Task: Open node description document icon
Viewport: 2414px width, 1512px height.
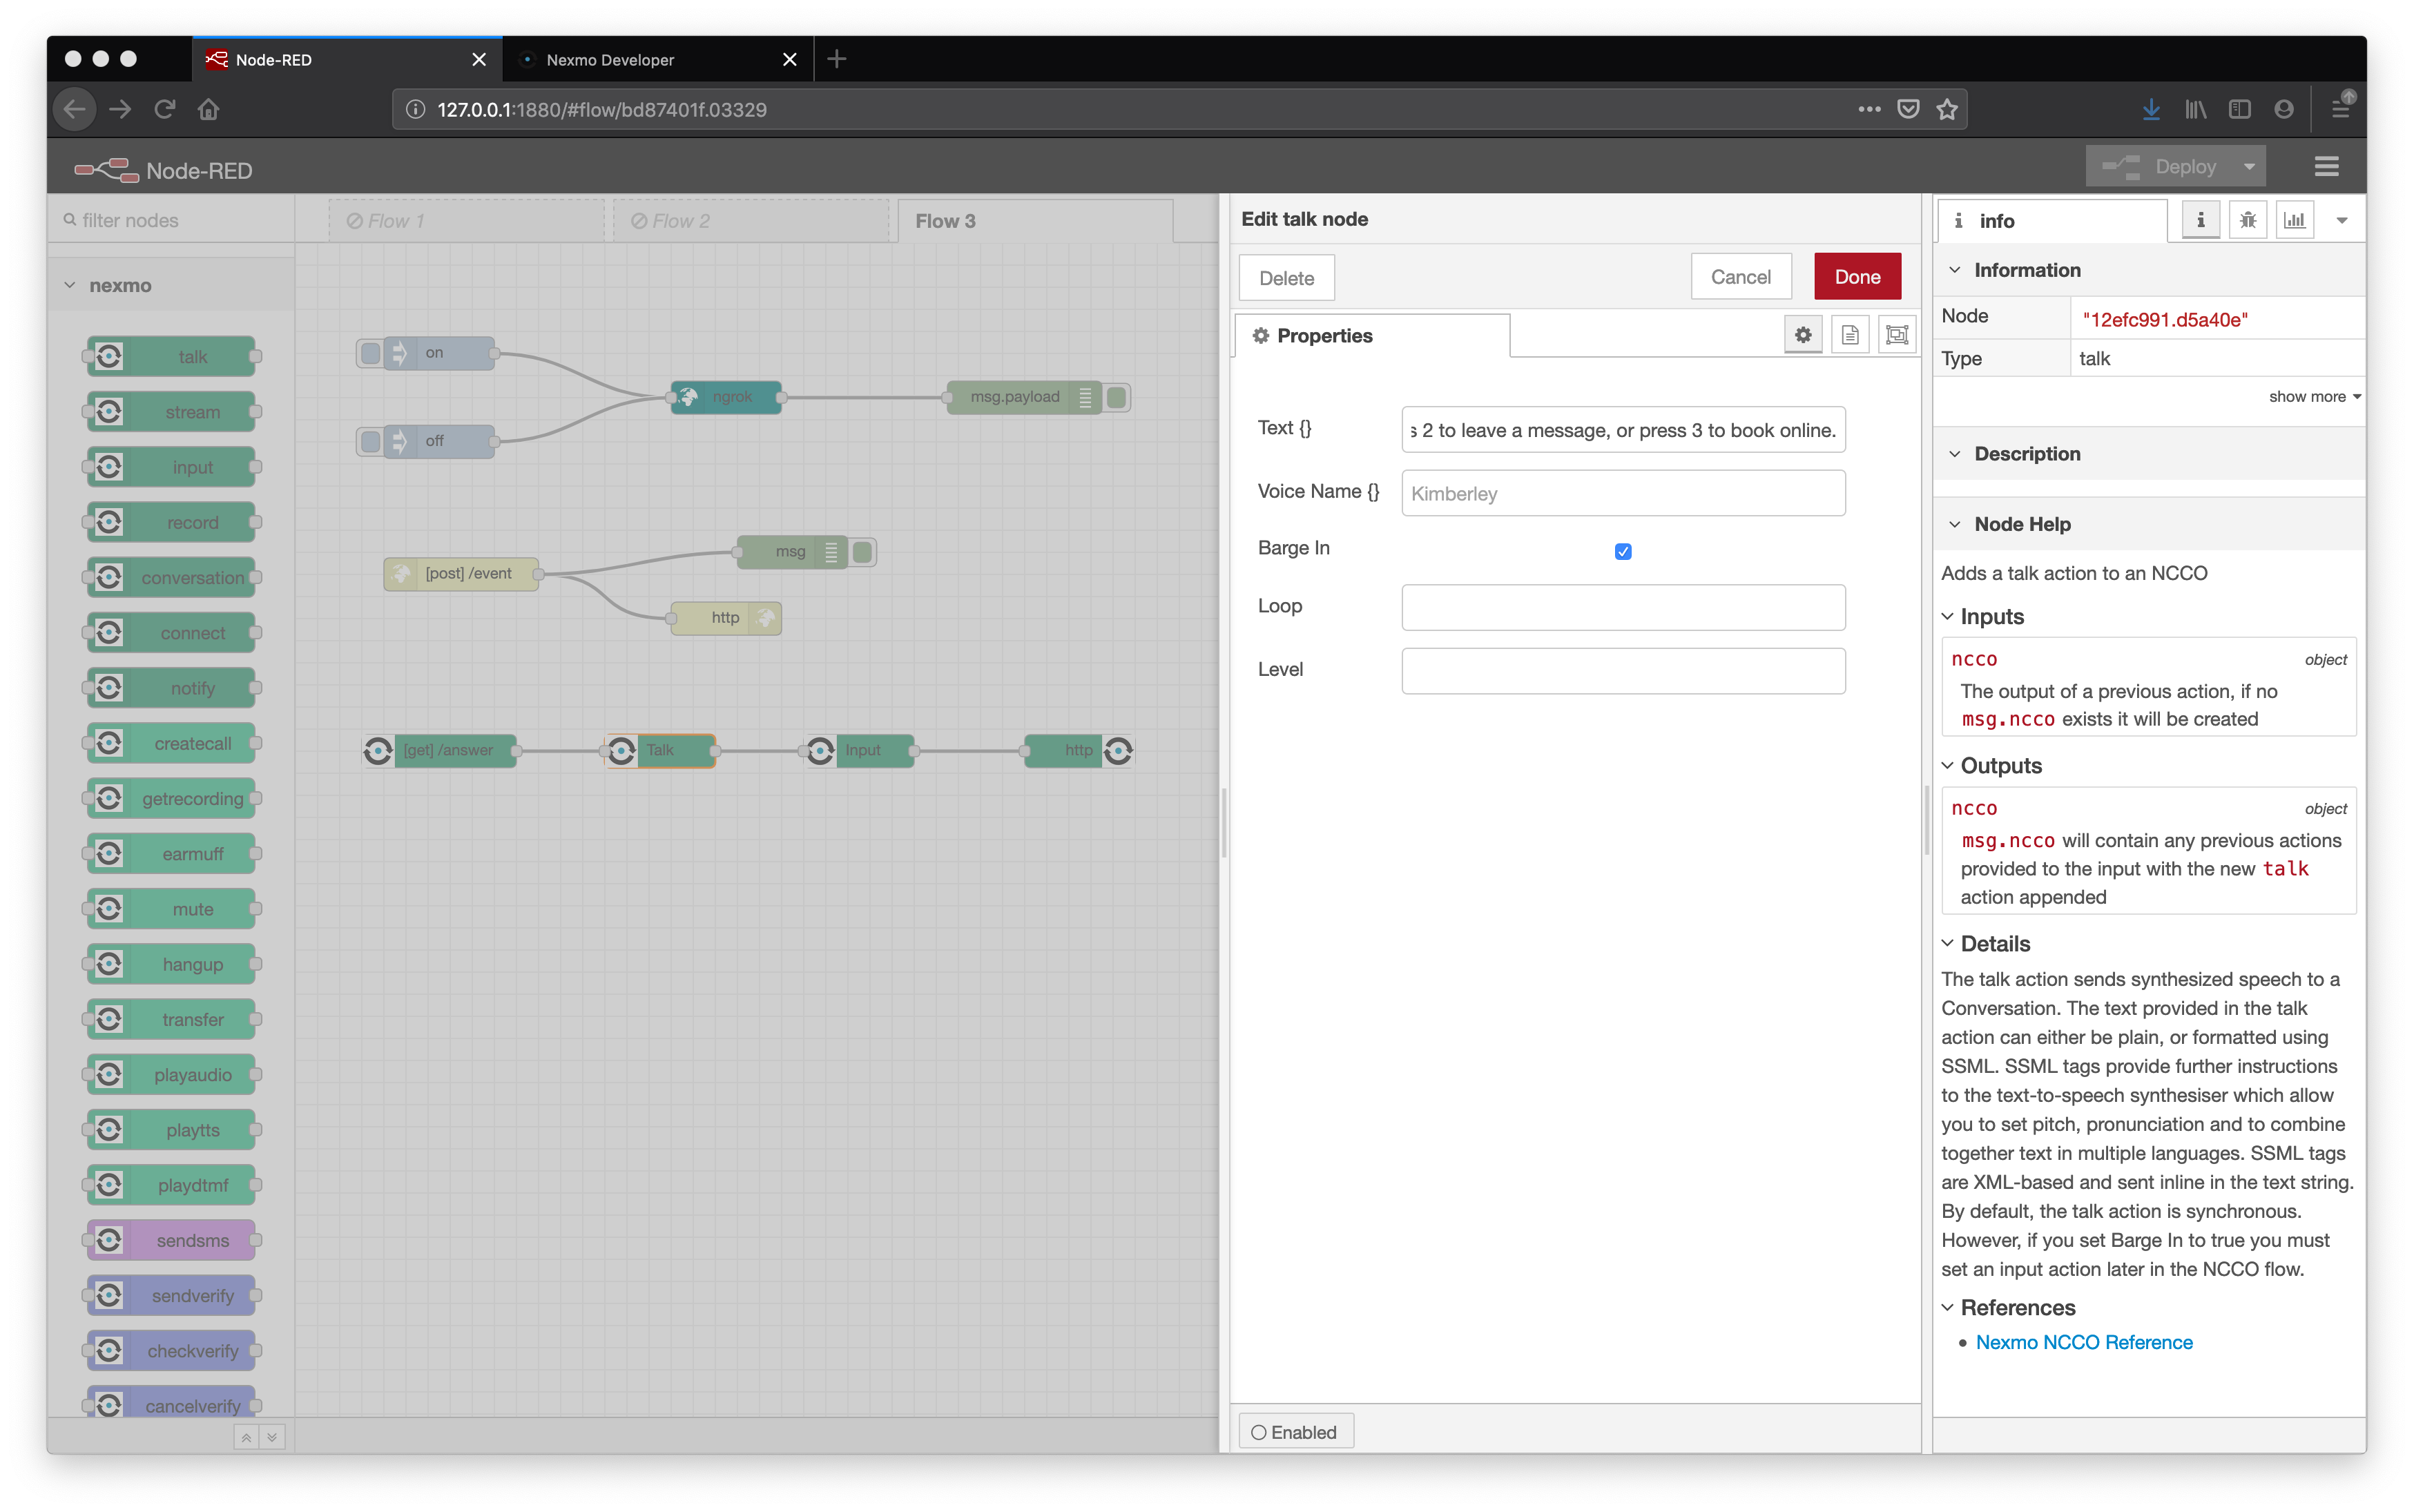Action: coord(1849,335)
